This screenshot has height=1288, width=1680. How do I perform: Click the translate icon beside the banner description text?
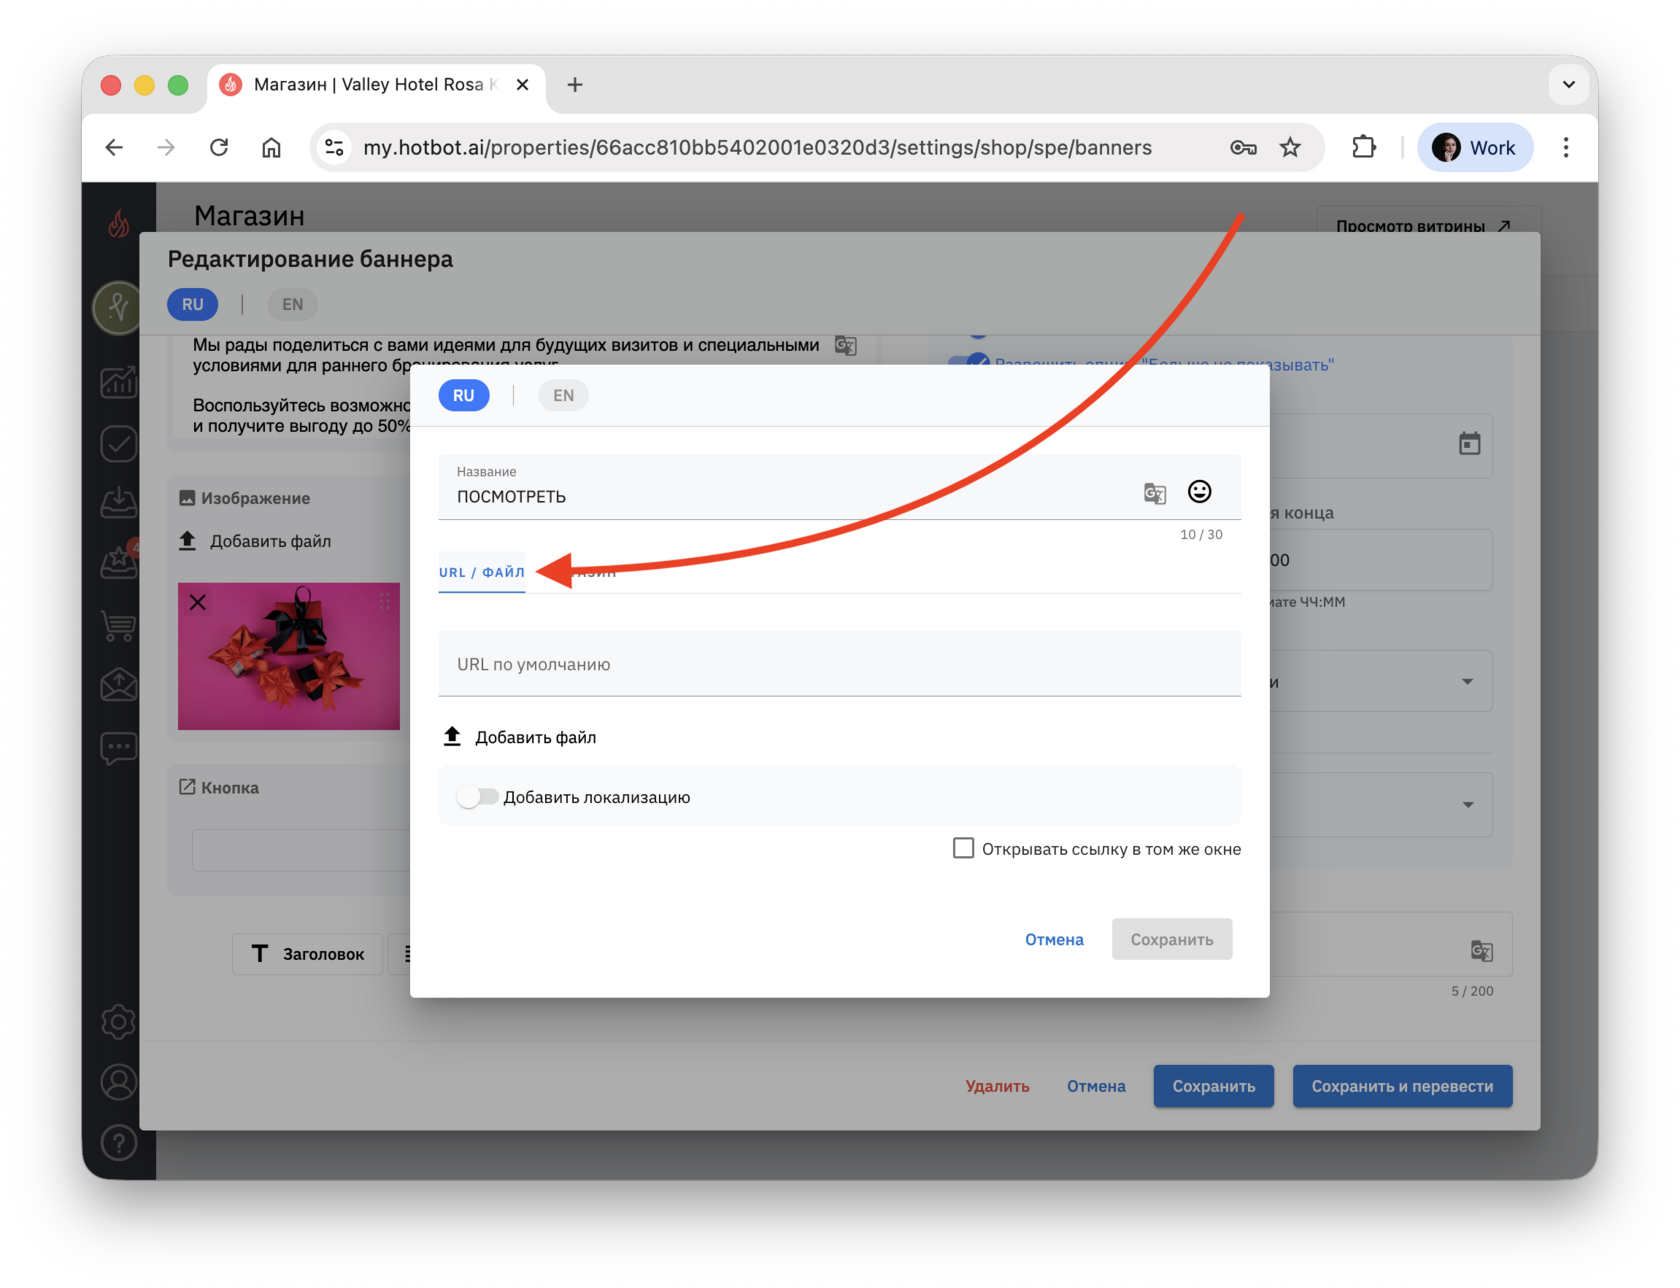(845, 345)
